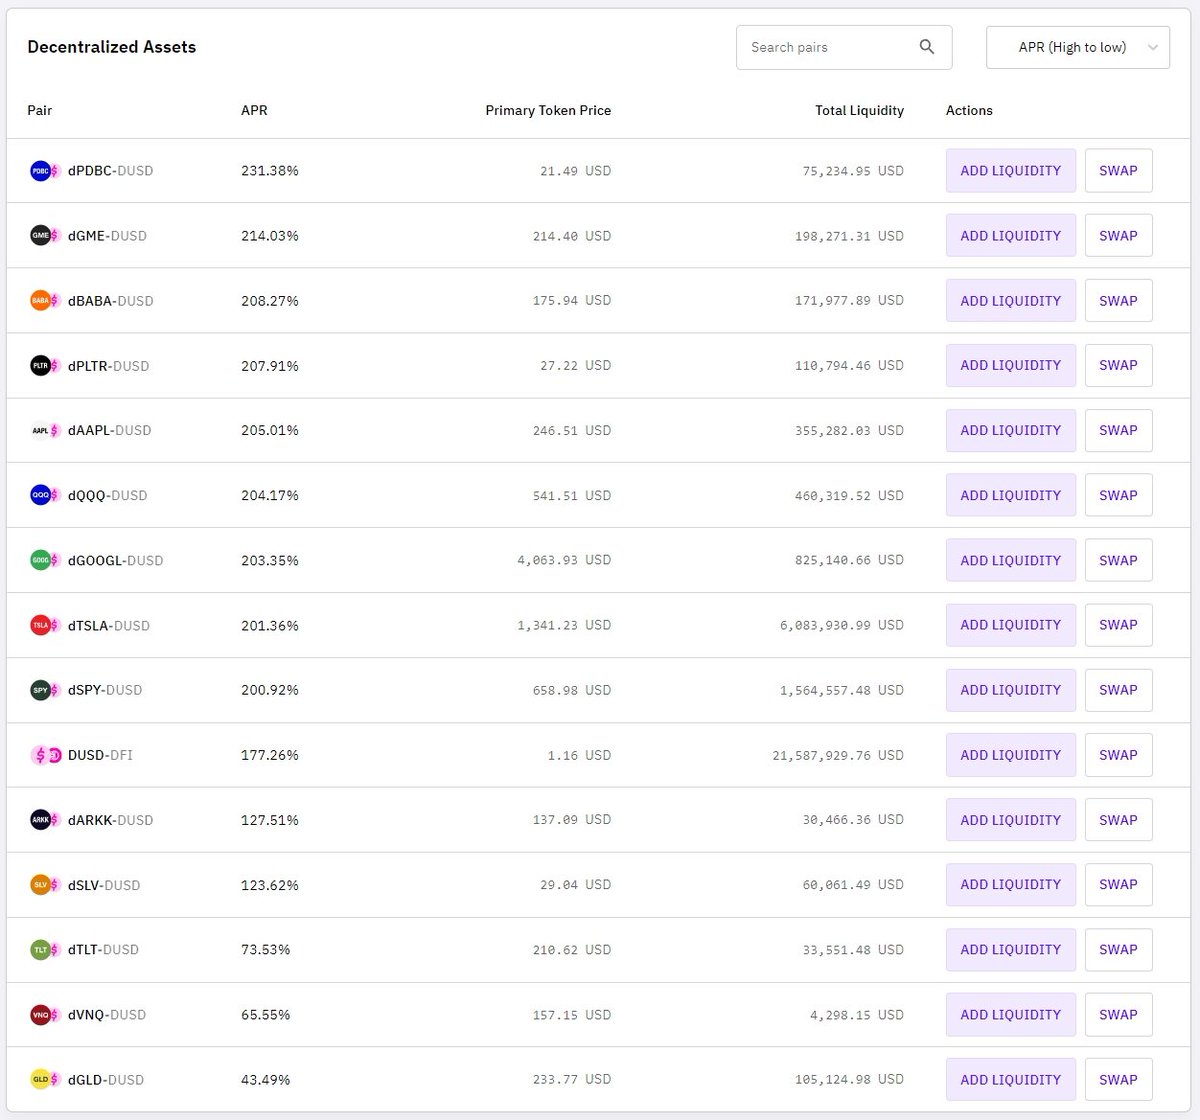Swap the dGME-DUSD pair
This screenshot has width=1200, height=1120.
click(1118, 236)
